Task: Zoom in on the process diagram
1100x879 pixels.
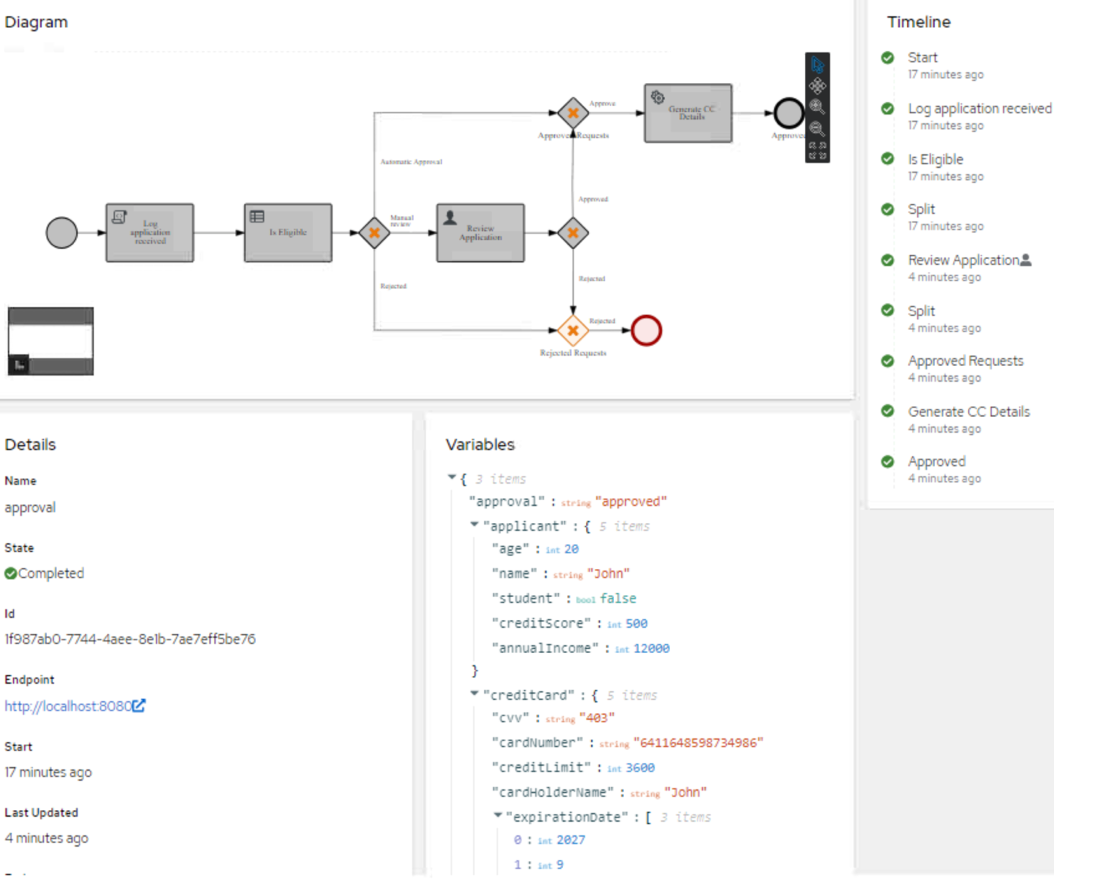Action: [x=817, y=107]
